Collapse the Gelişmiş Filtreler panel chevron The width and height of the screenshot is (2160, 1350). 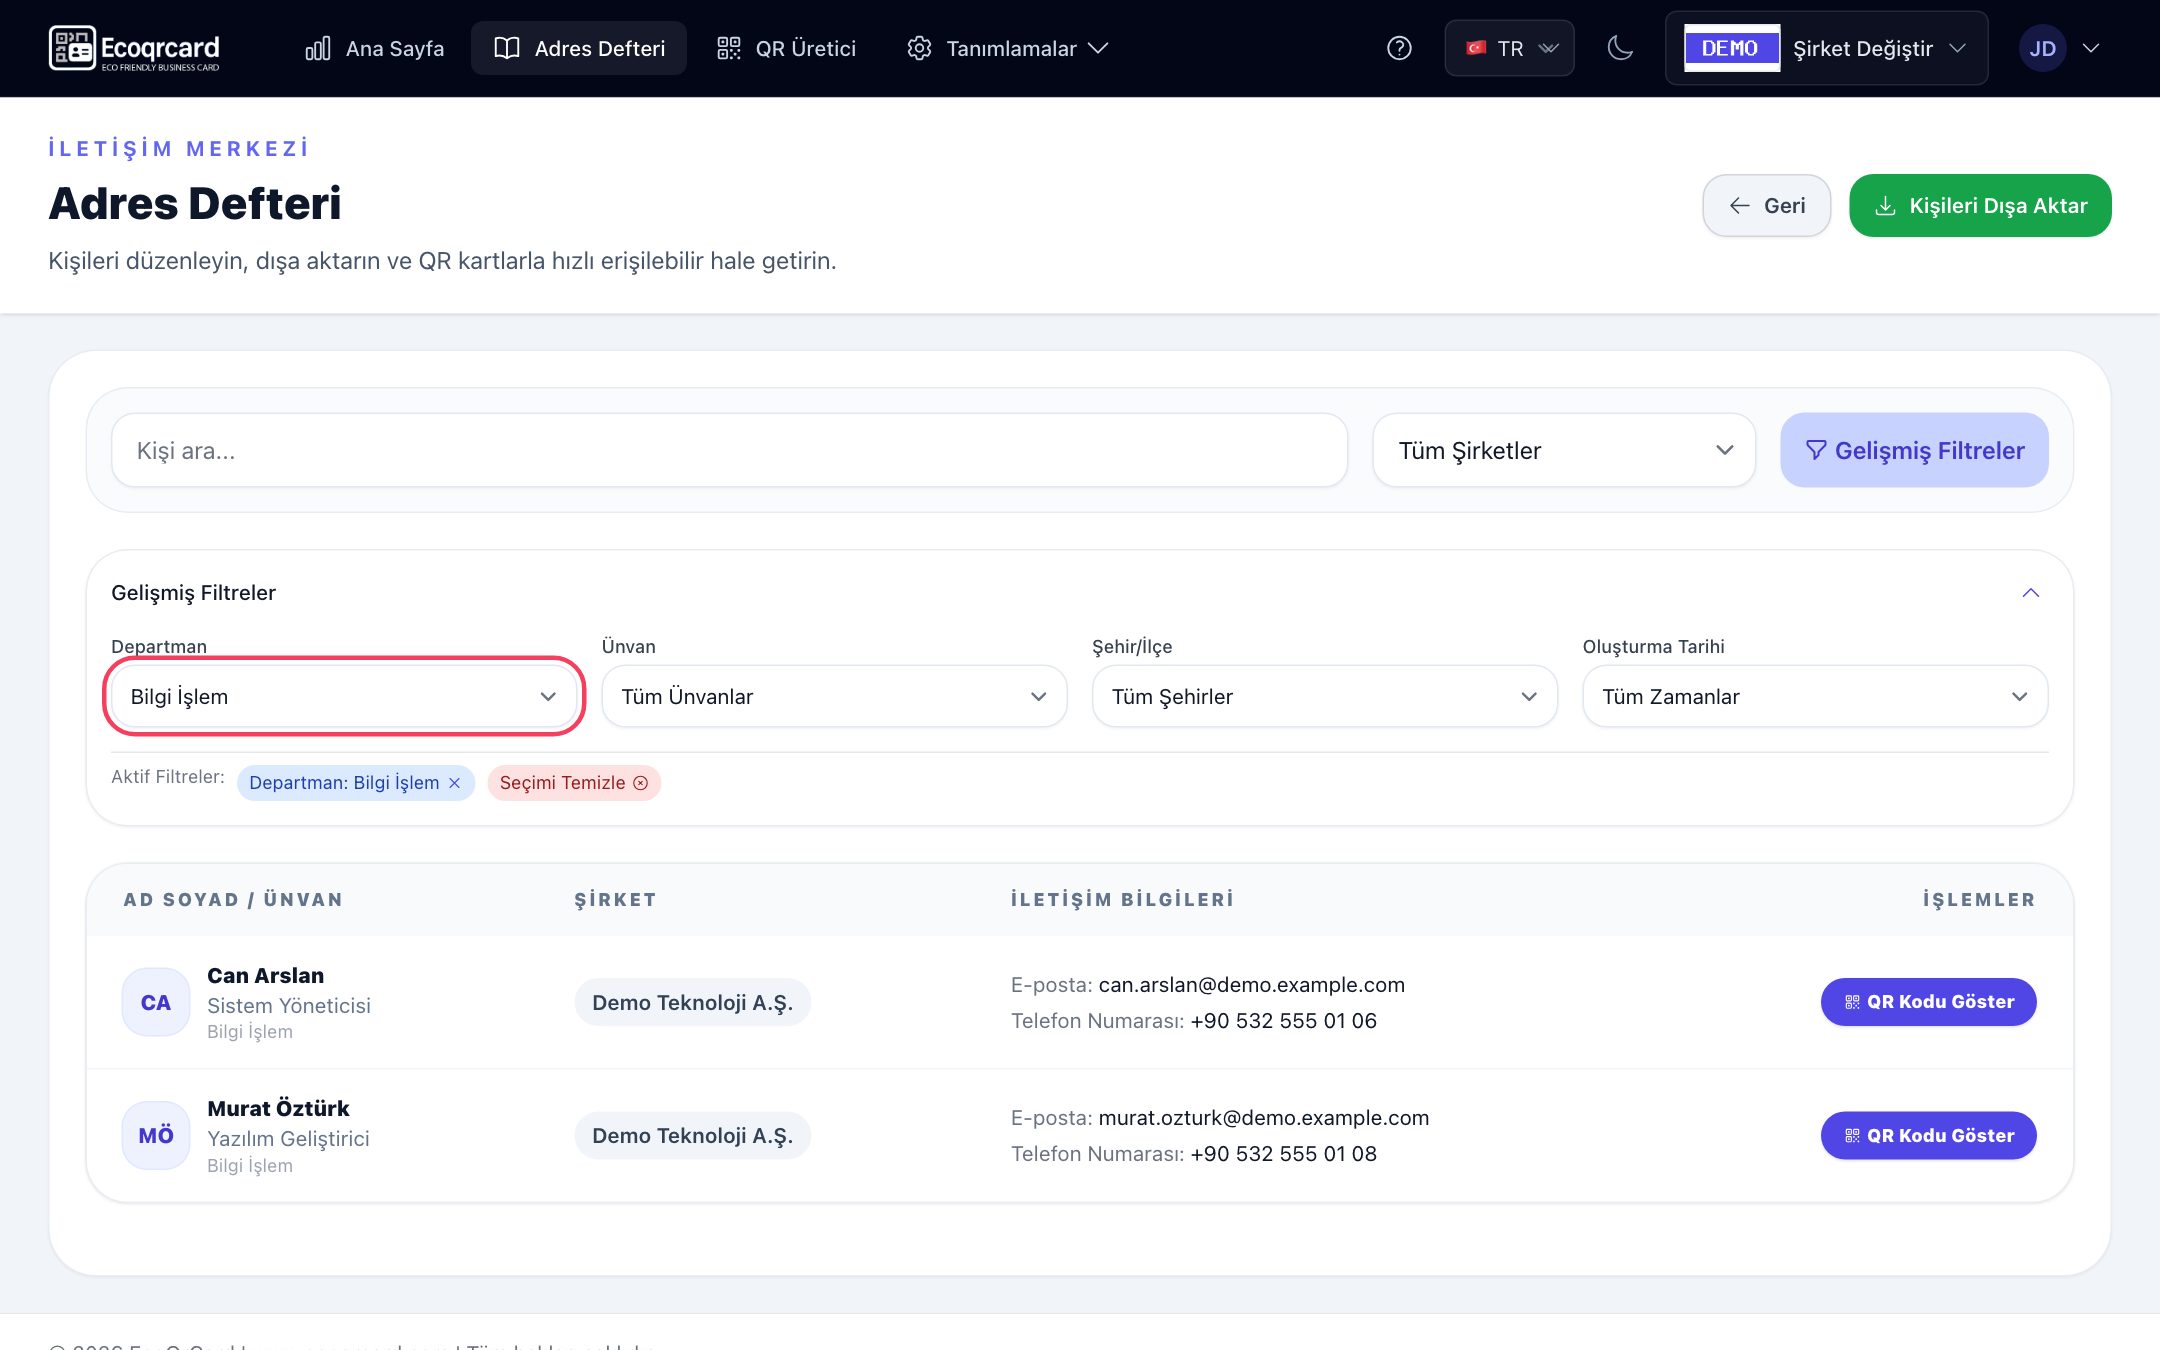tap(2030, 593)
